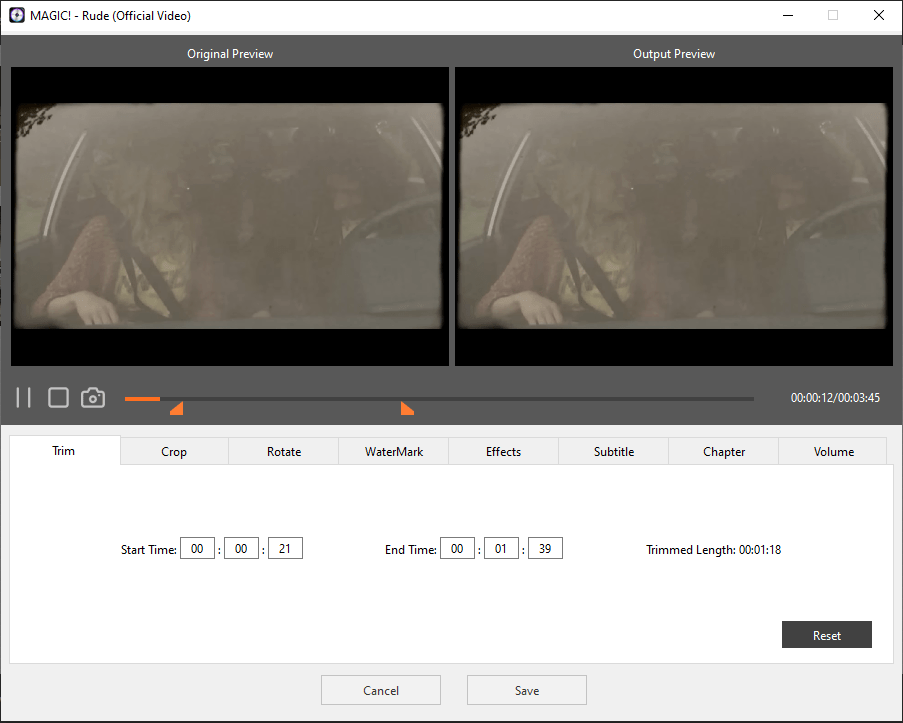The width and height of the screenshot is (903, 723).
Task: Open the Subtitle tab
Action: (614, 452)
